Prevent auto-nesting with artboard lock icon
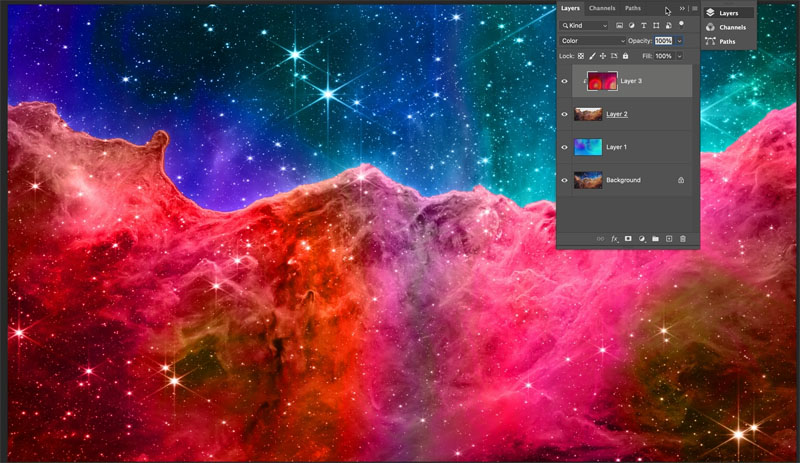 (614, 56)
